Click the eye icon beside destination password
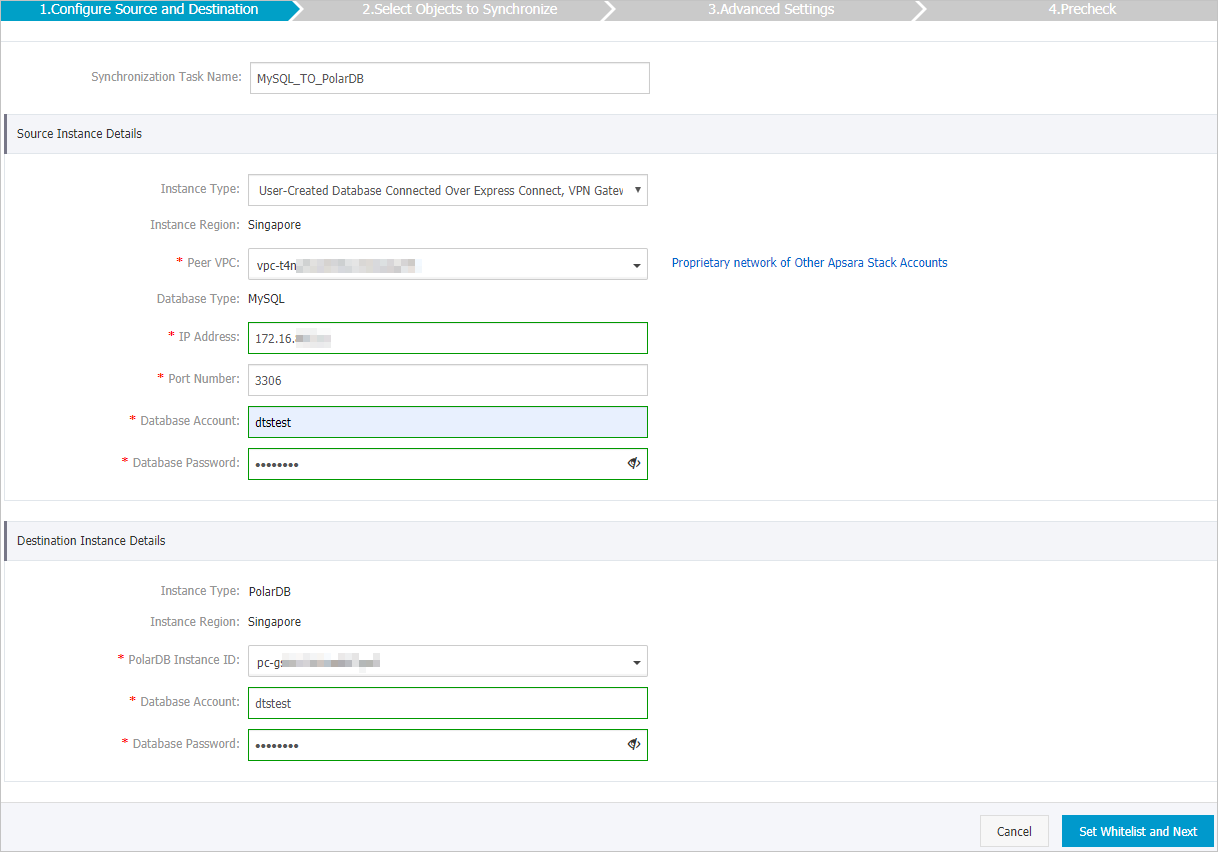The image size is (1218, 852). pos(633,744)
